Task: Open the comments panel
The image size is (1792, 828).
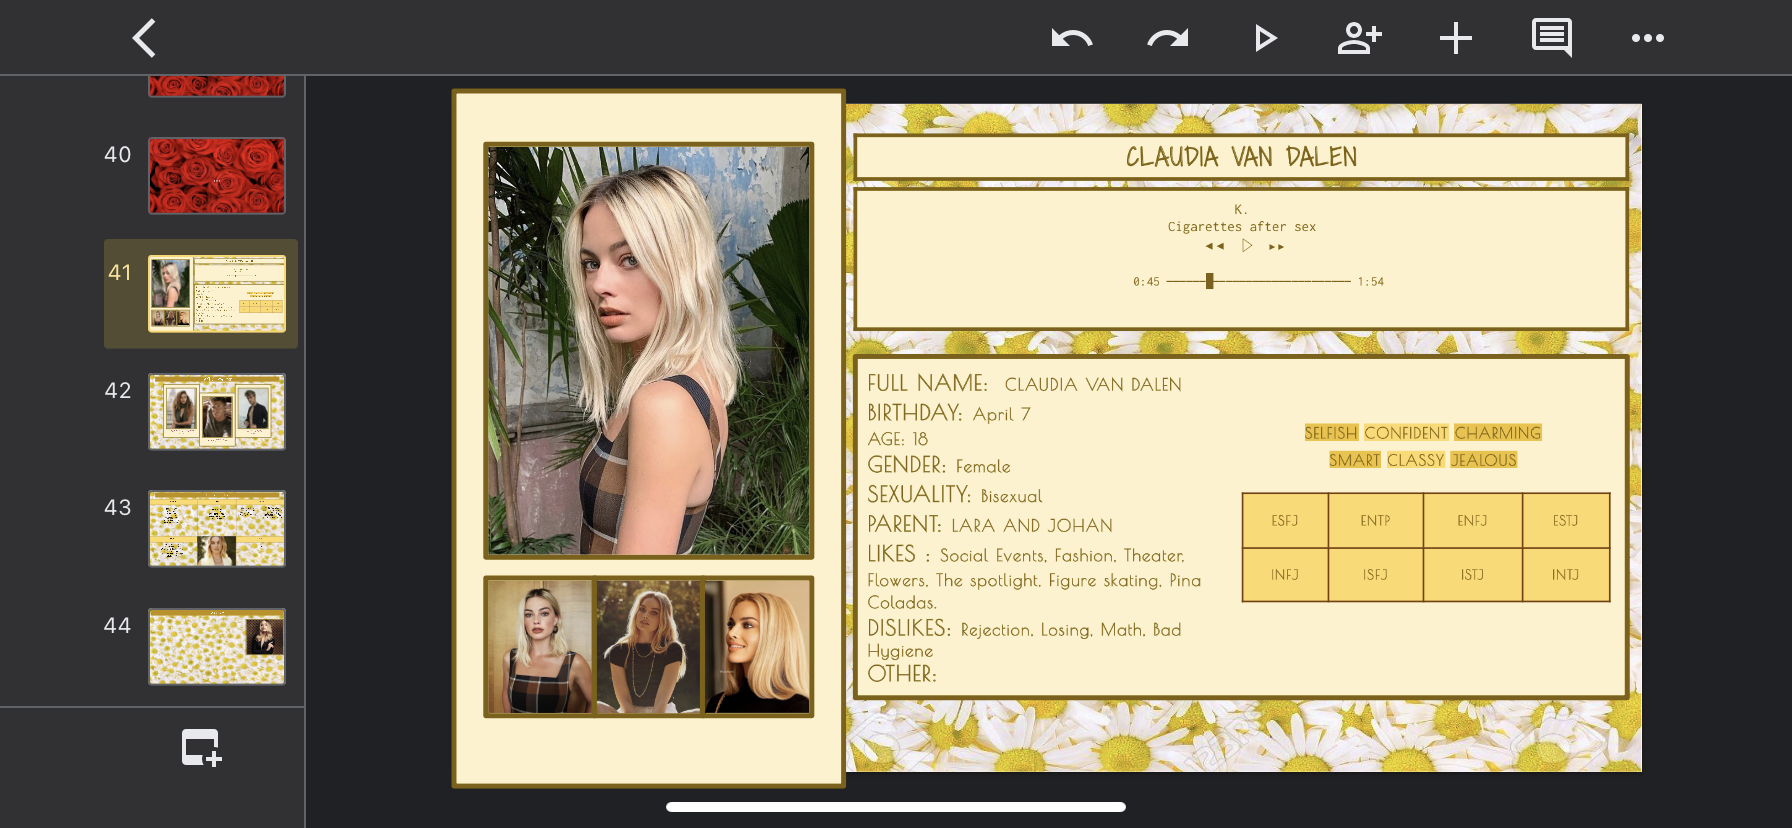Action: click(1552, 38)
